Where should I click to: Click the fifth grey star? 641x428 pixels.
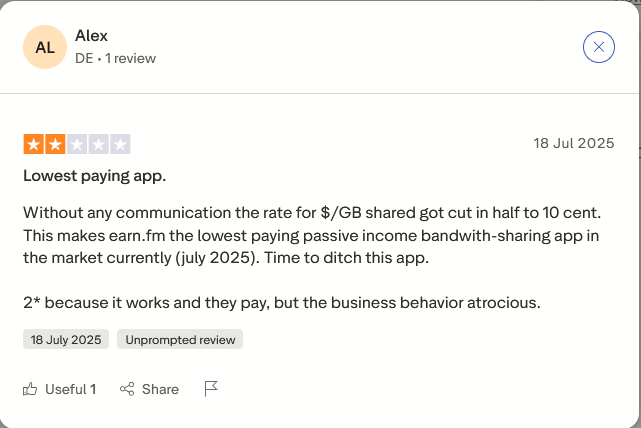[121, 144]
